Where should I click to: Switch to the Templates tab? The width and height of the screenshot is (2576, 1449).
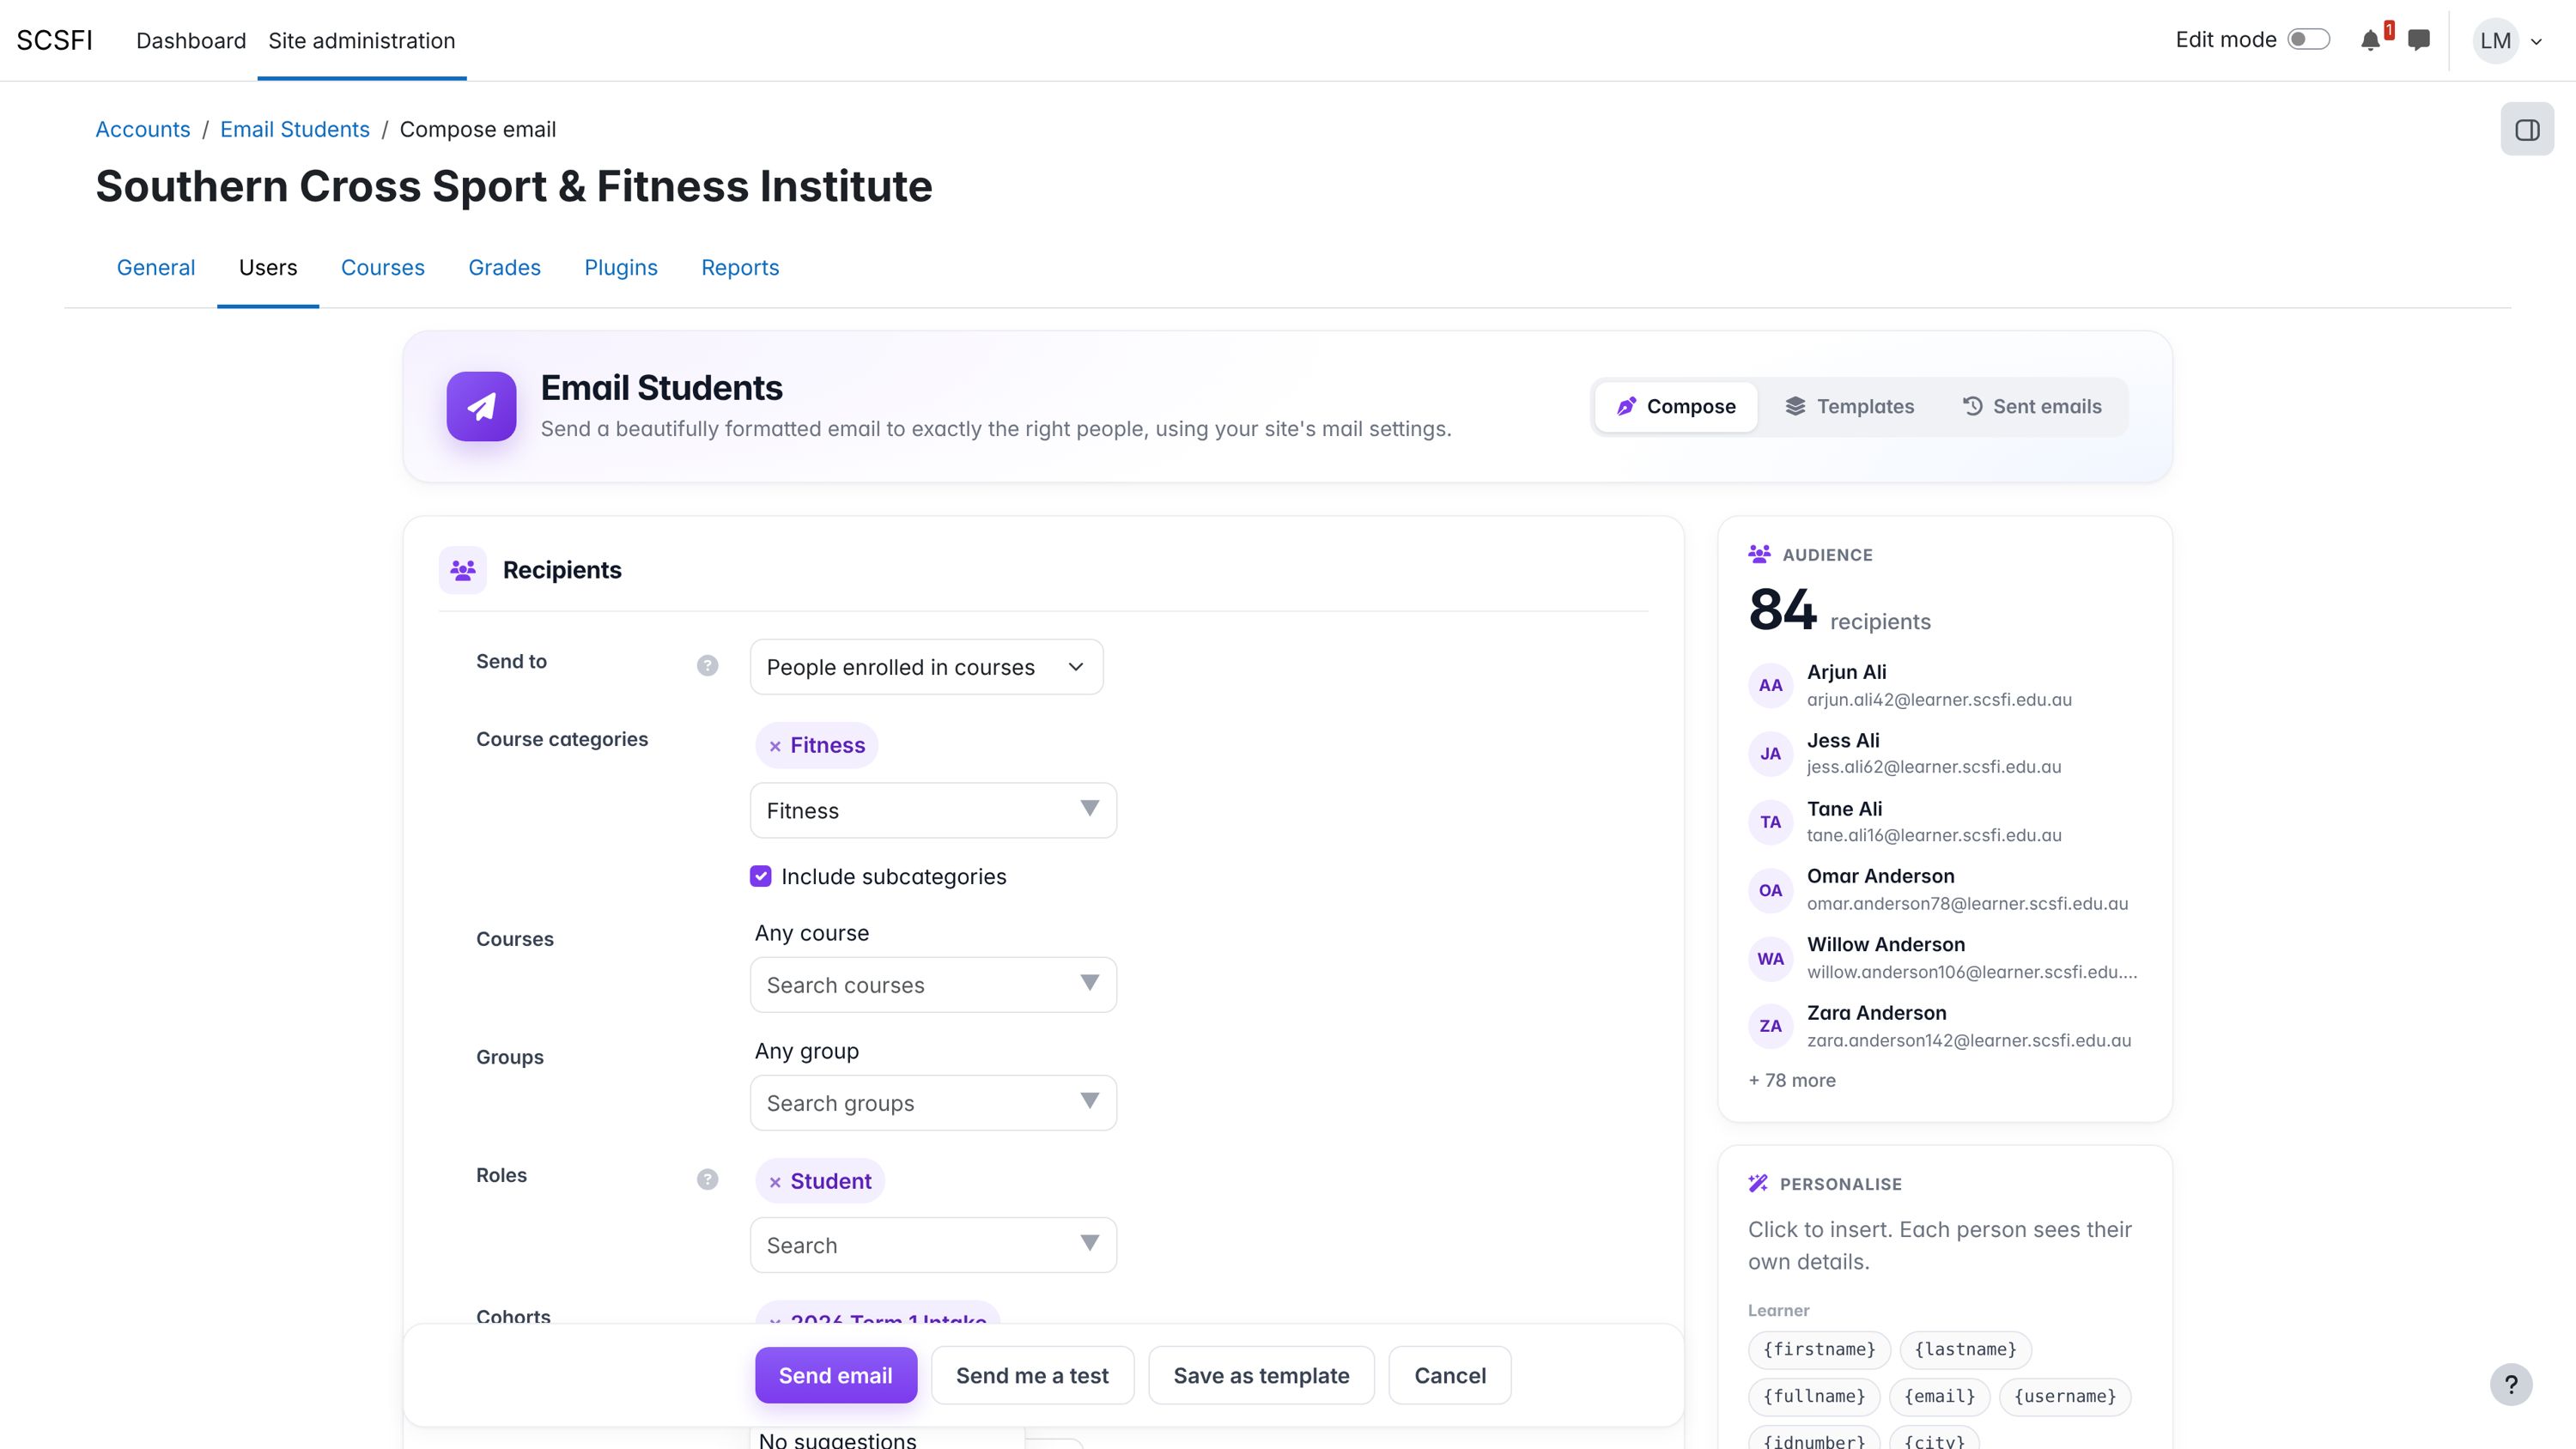[1849, 406]
